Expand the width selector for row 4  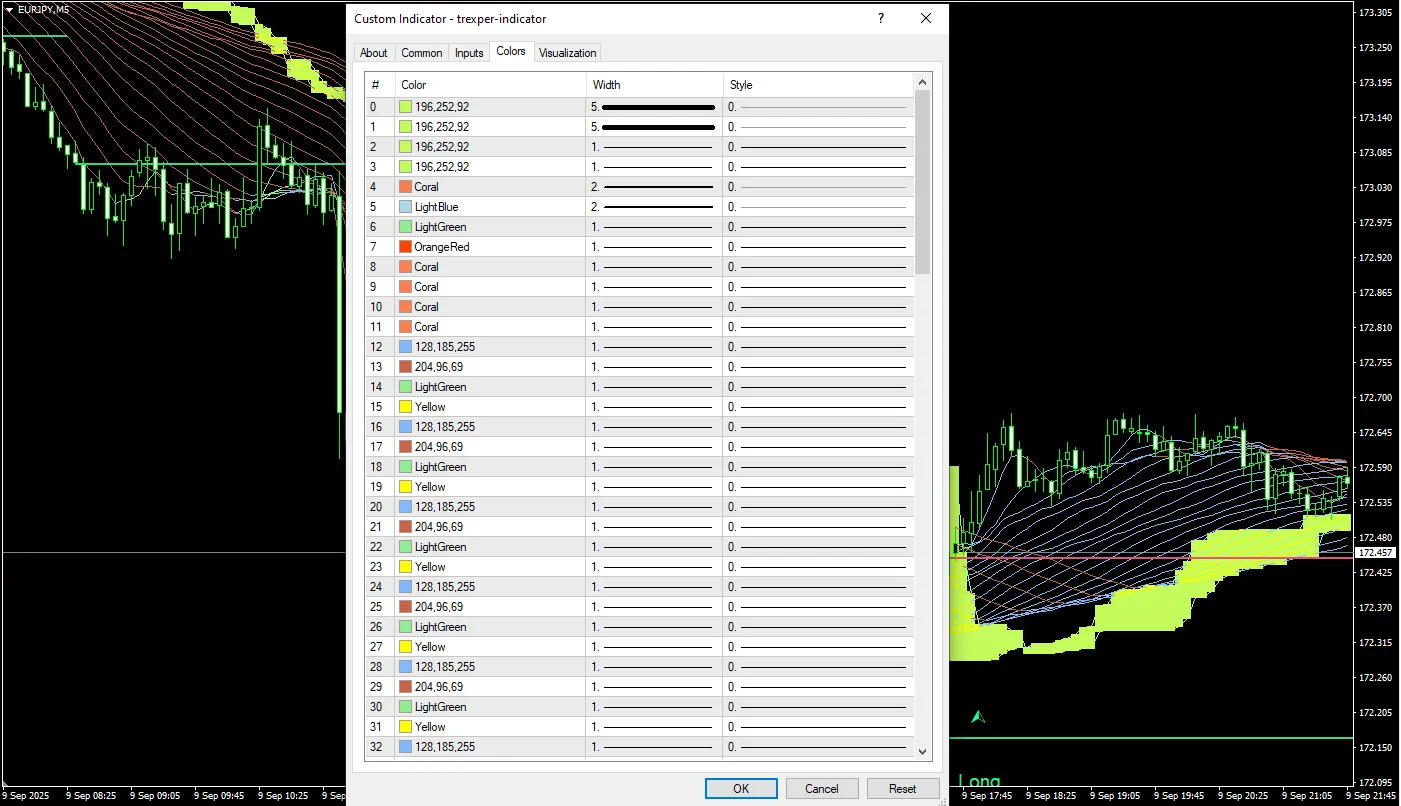(x=654, y=187)
